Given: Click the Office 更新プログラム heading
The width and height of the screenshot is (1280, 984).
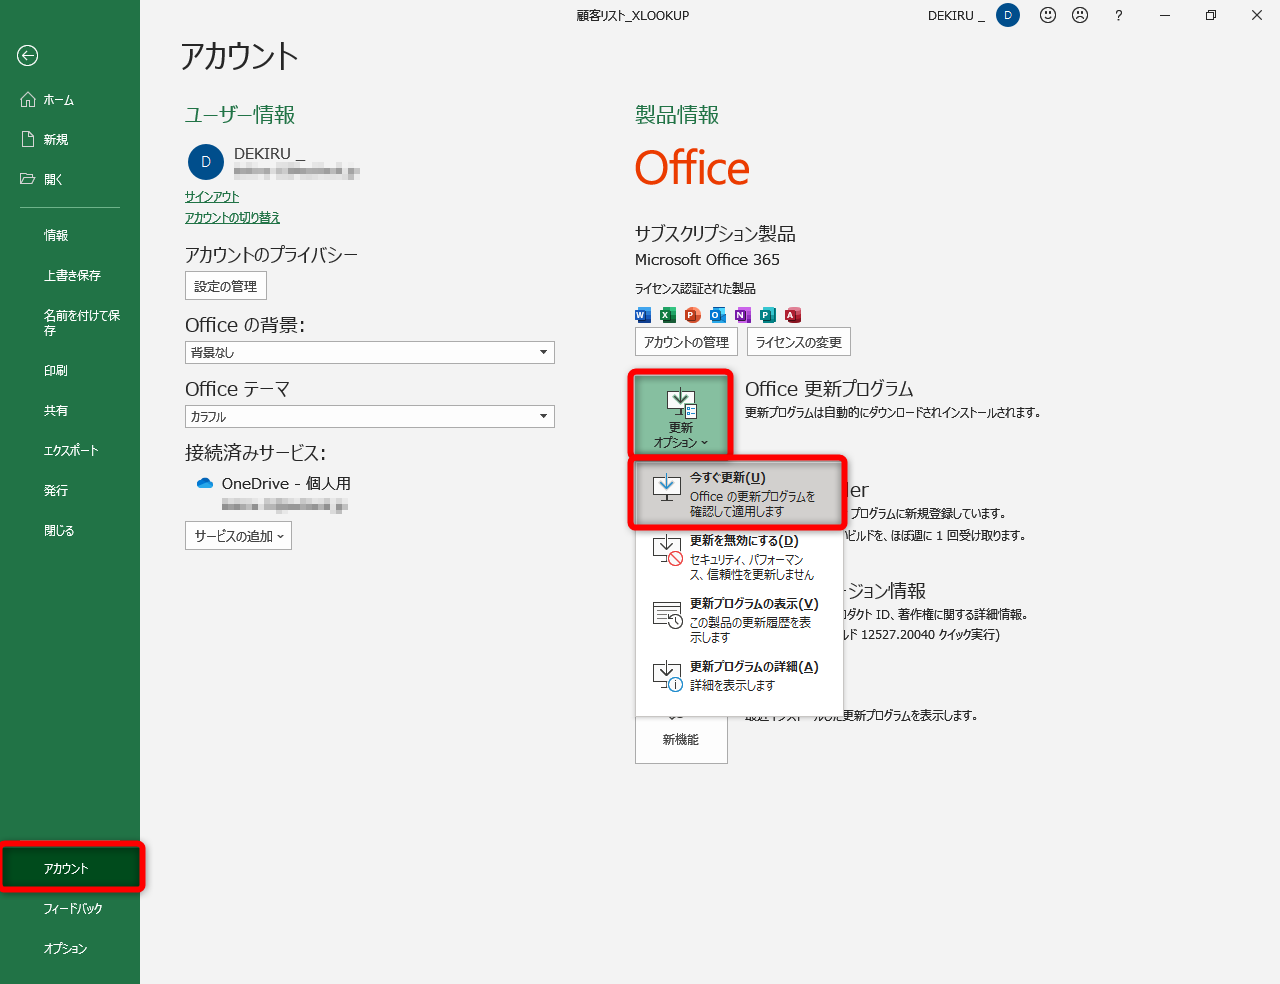Looking at the screenshot, I should (829, 389).
